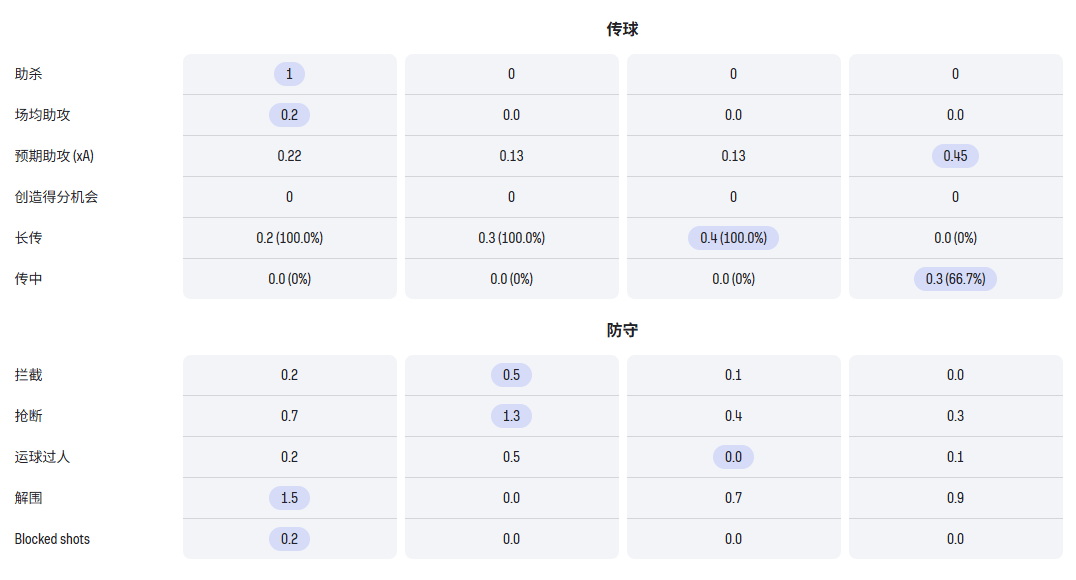Click the highlighted 0.4 (100.0%) 长传 value
Image resolution: width=1076 pixels, height=580 pixels.
(733, 238)
